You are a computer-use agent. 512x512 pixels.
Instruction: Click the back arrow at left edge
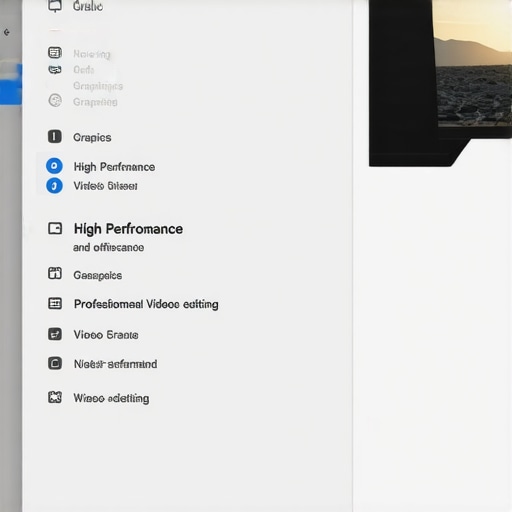click(6, 32)
